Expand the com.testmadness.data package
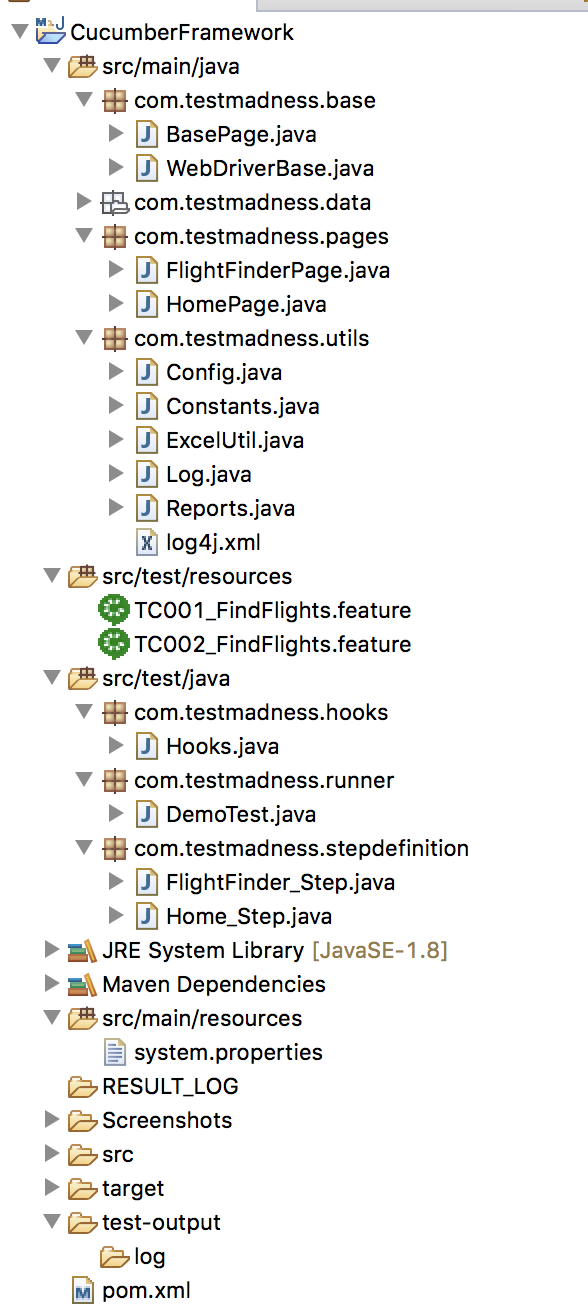Viewport: 588px width, 1304px height. (x=84, y=202)
